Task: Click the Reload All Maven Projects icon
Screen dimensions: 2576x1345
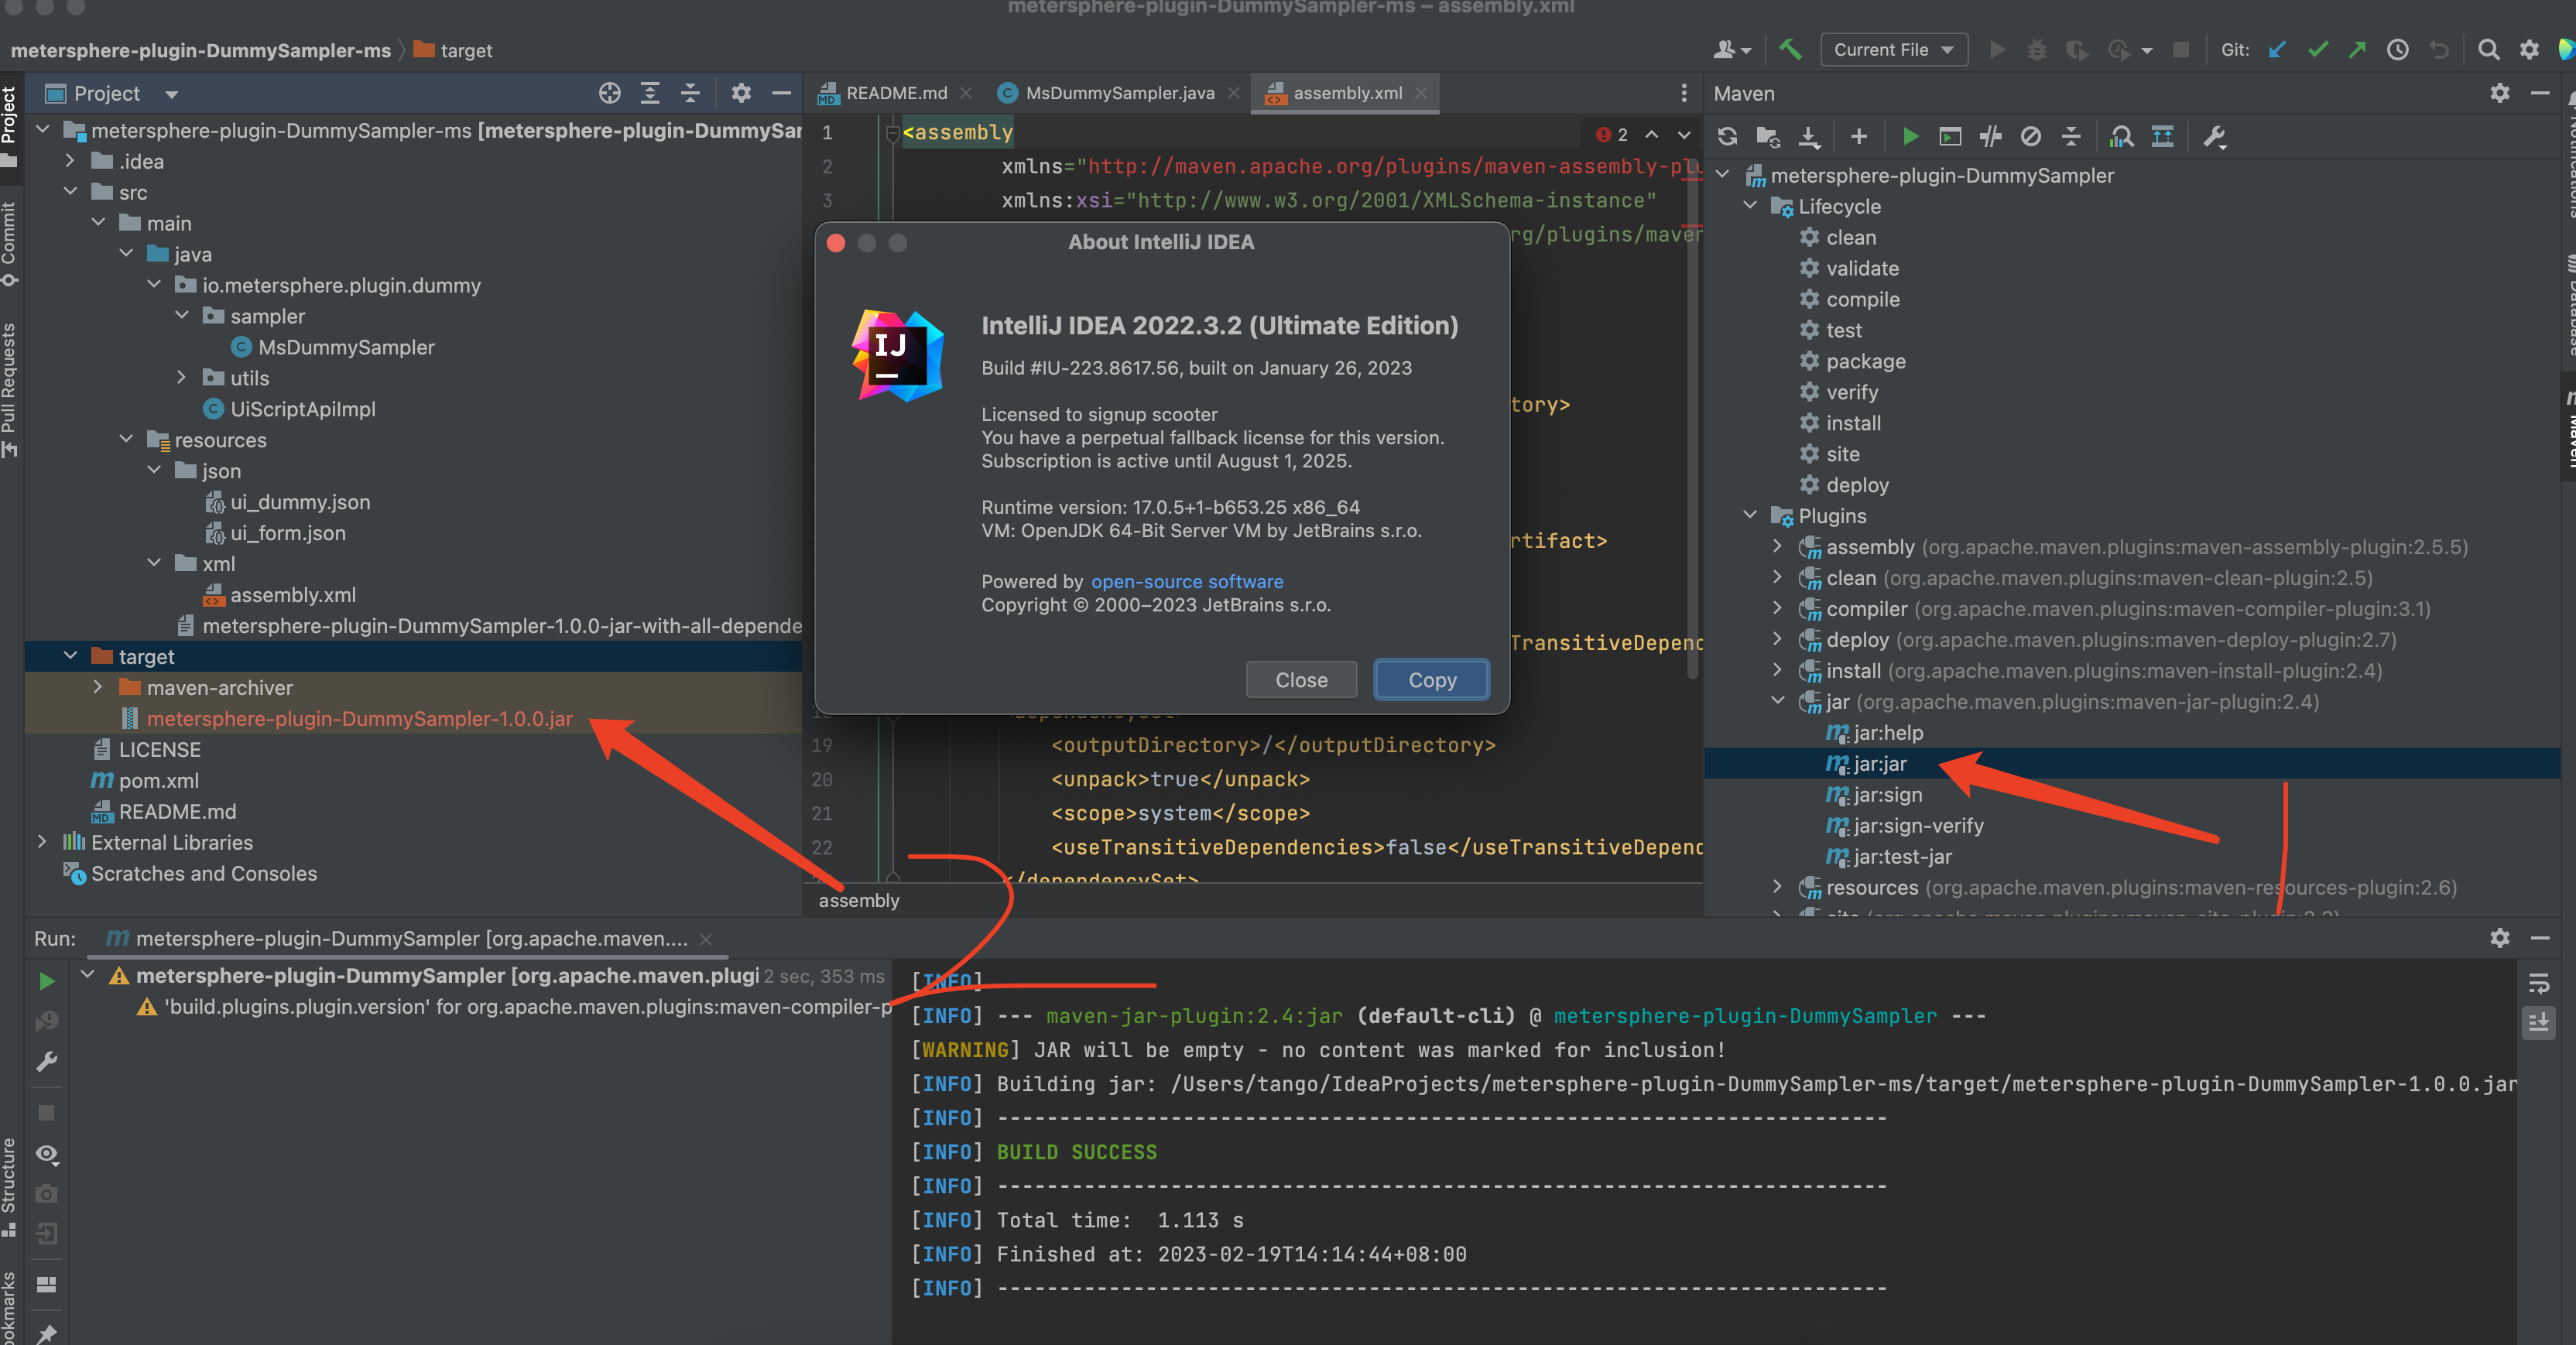Action: [1727, 137]
